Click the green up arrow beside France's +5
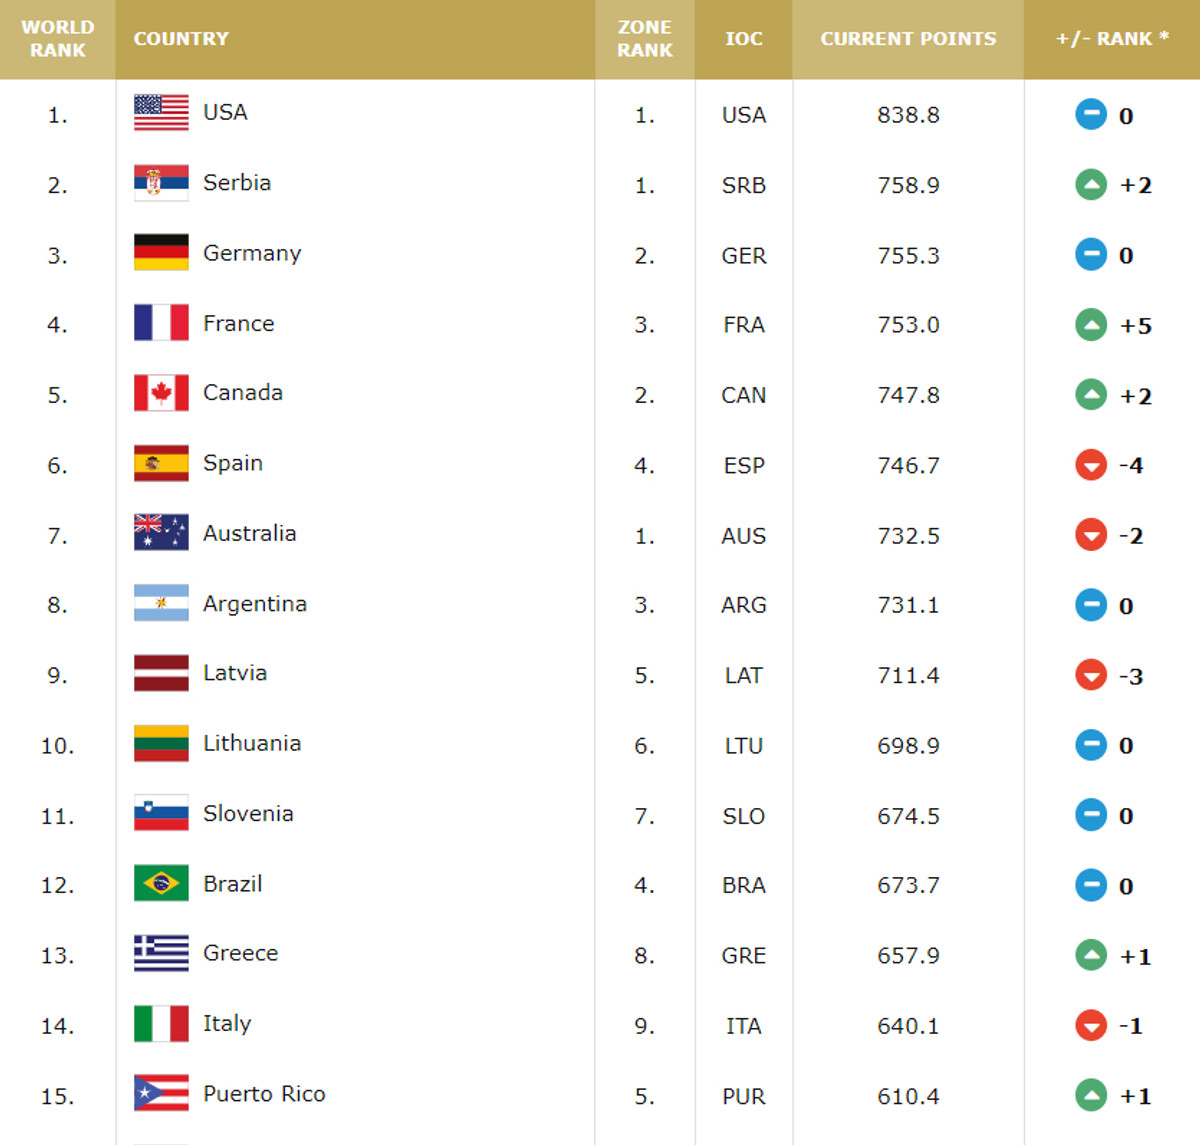Screen dimensions: 1200x1145 point(1091,325)
